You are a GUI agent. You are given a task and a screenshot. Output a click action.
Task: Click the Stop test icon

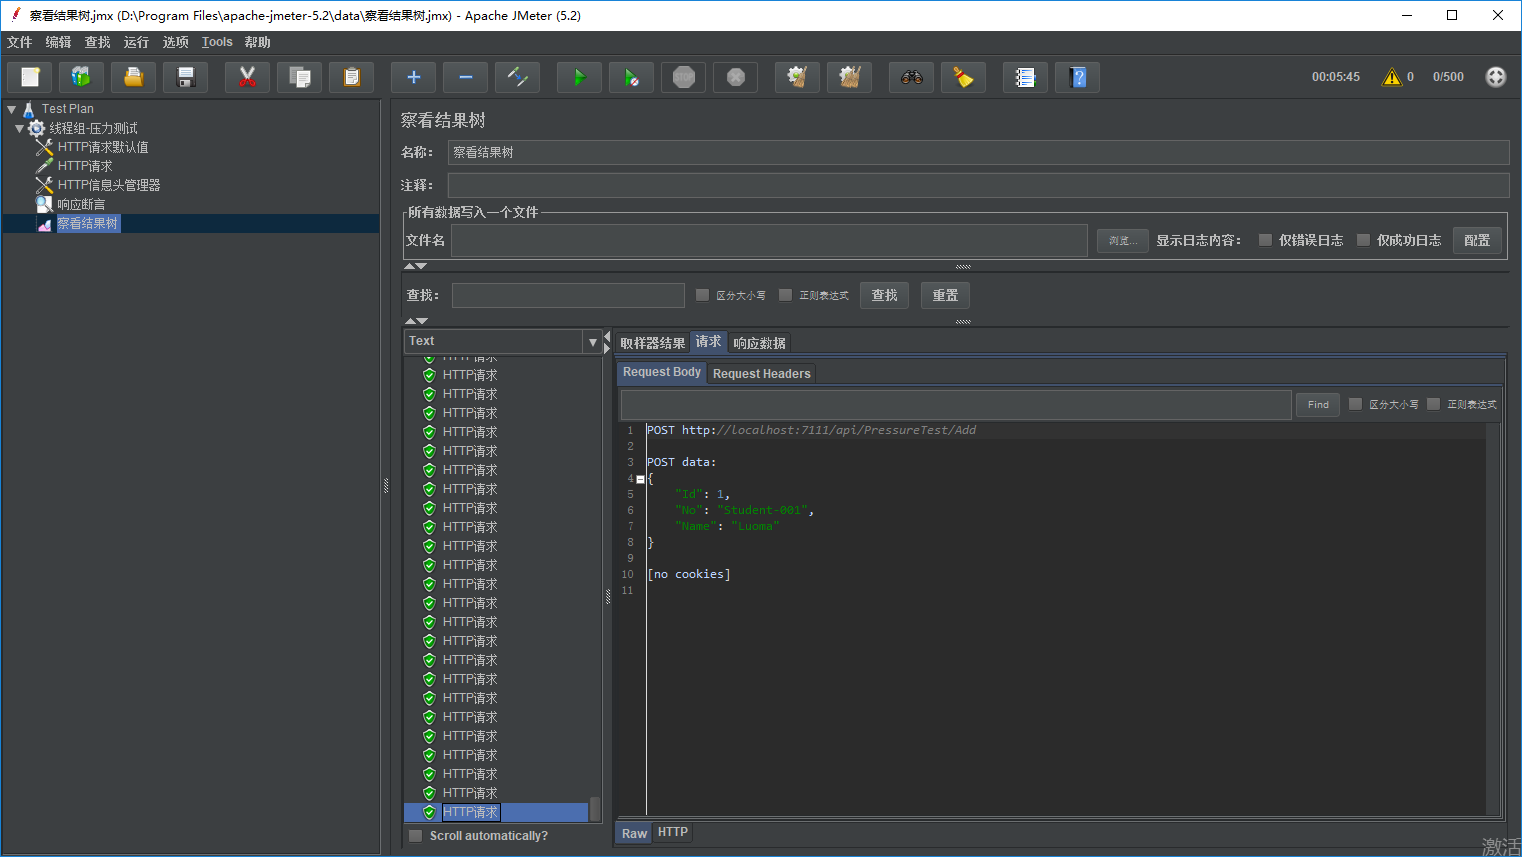pos(684,77)
